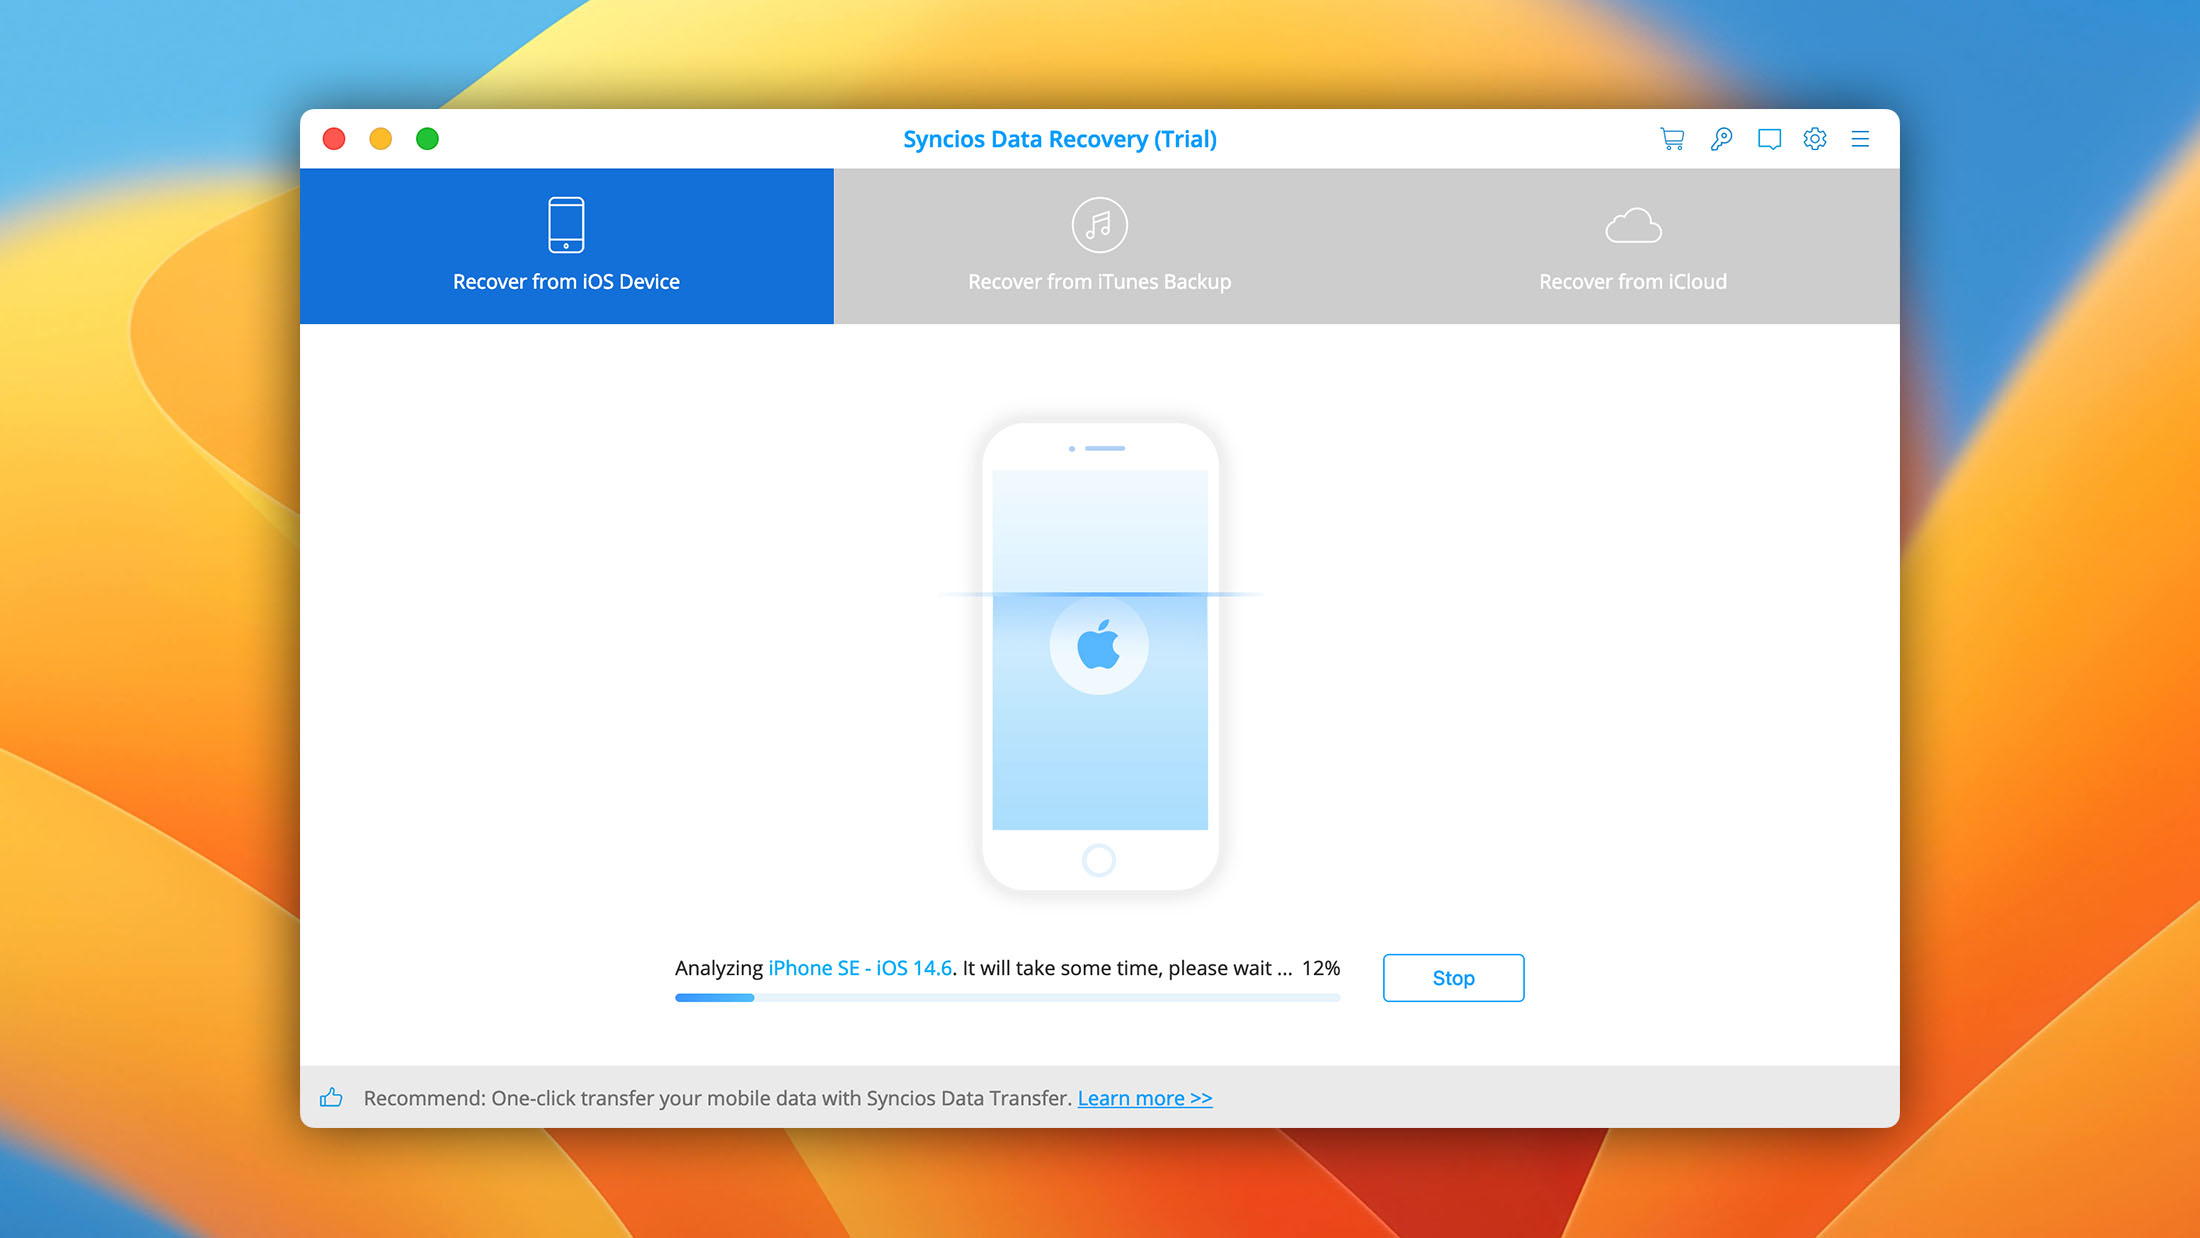Open the Learn more link
This screenshot has width=2200, height=1238.
1145,1098
